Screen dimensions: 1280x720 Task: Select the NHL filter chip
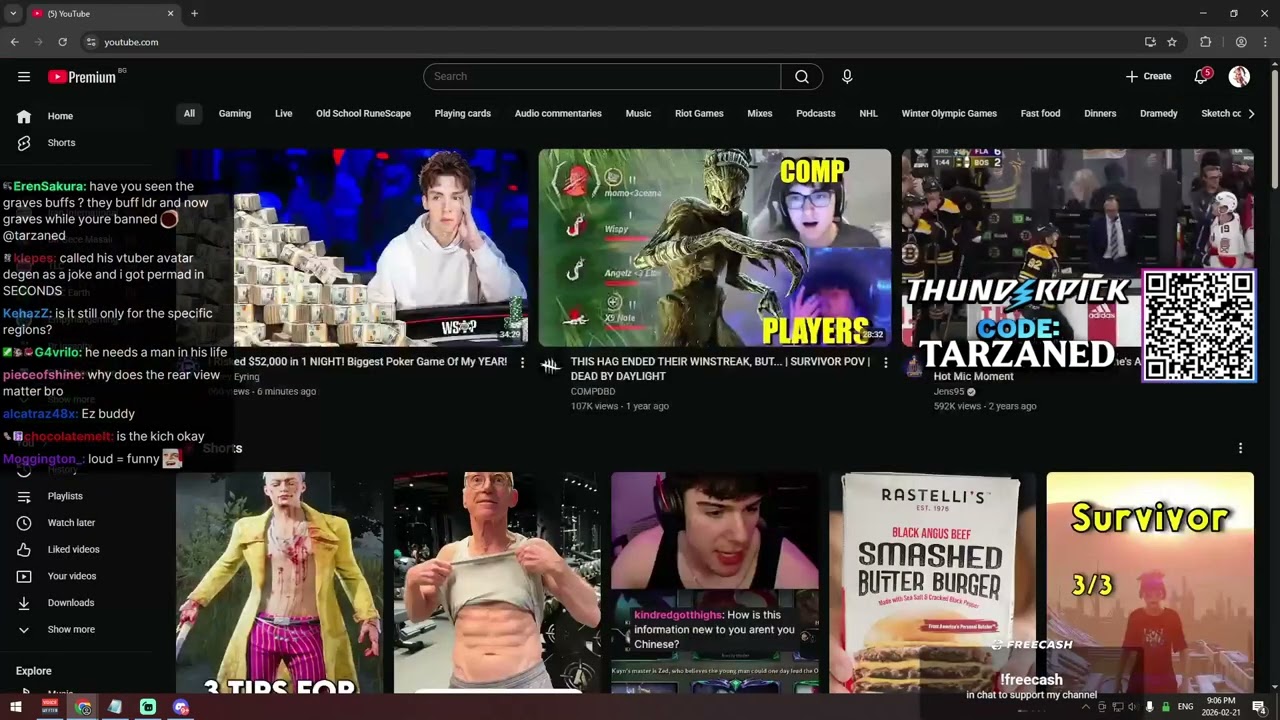(868, 114)
